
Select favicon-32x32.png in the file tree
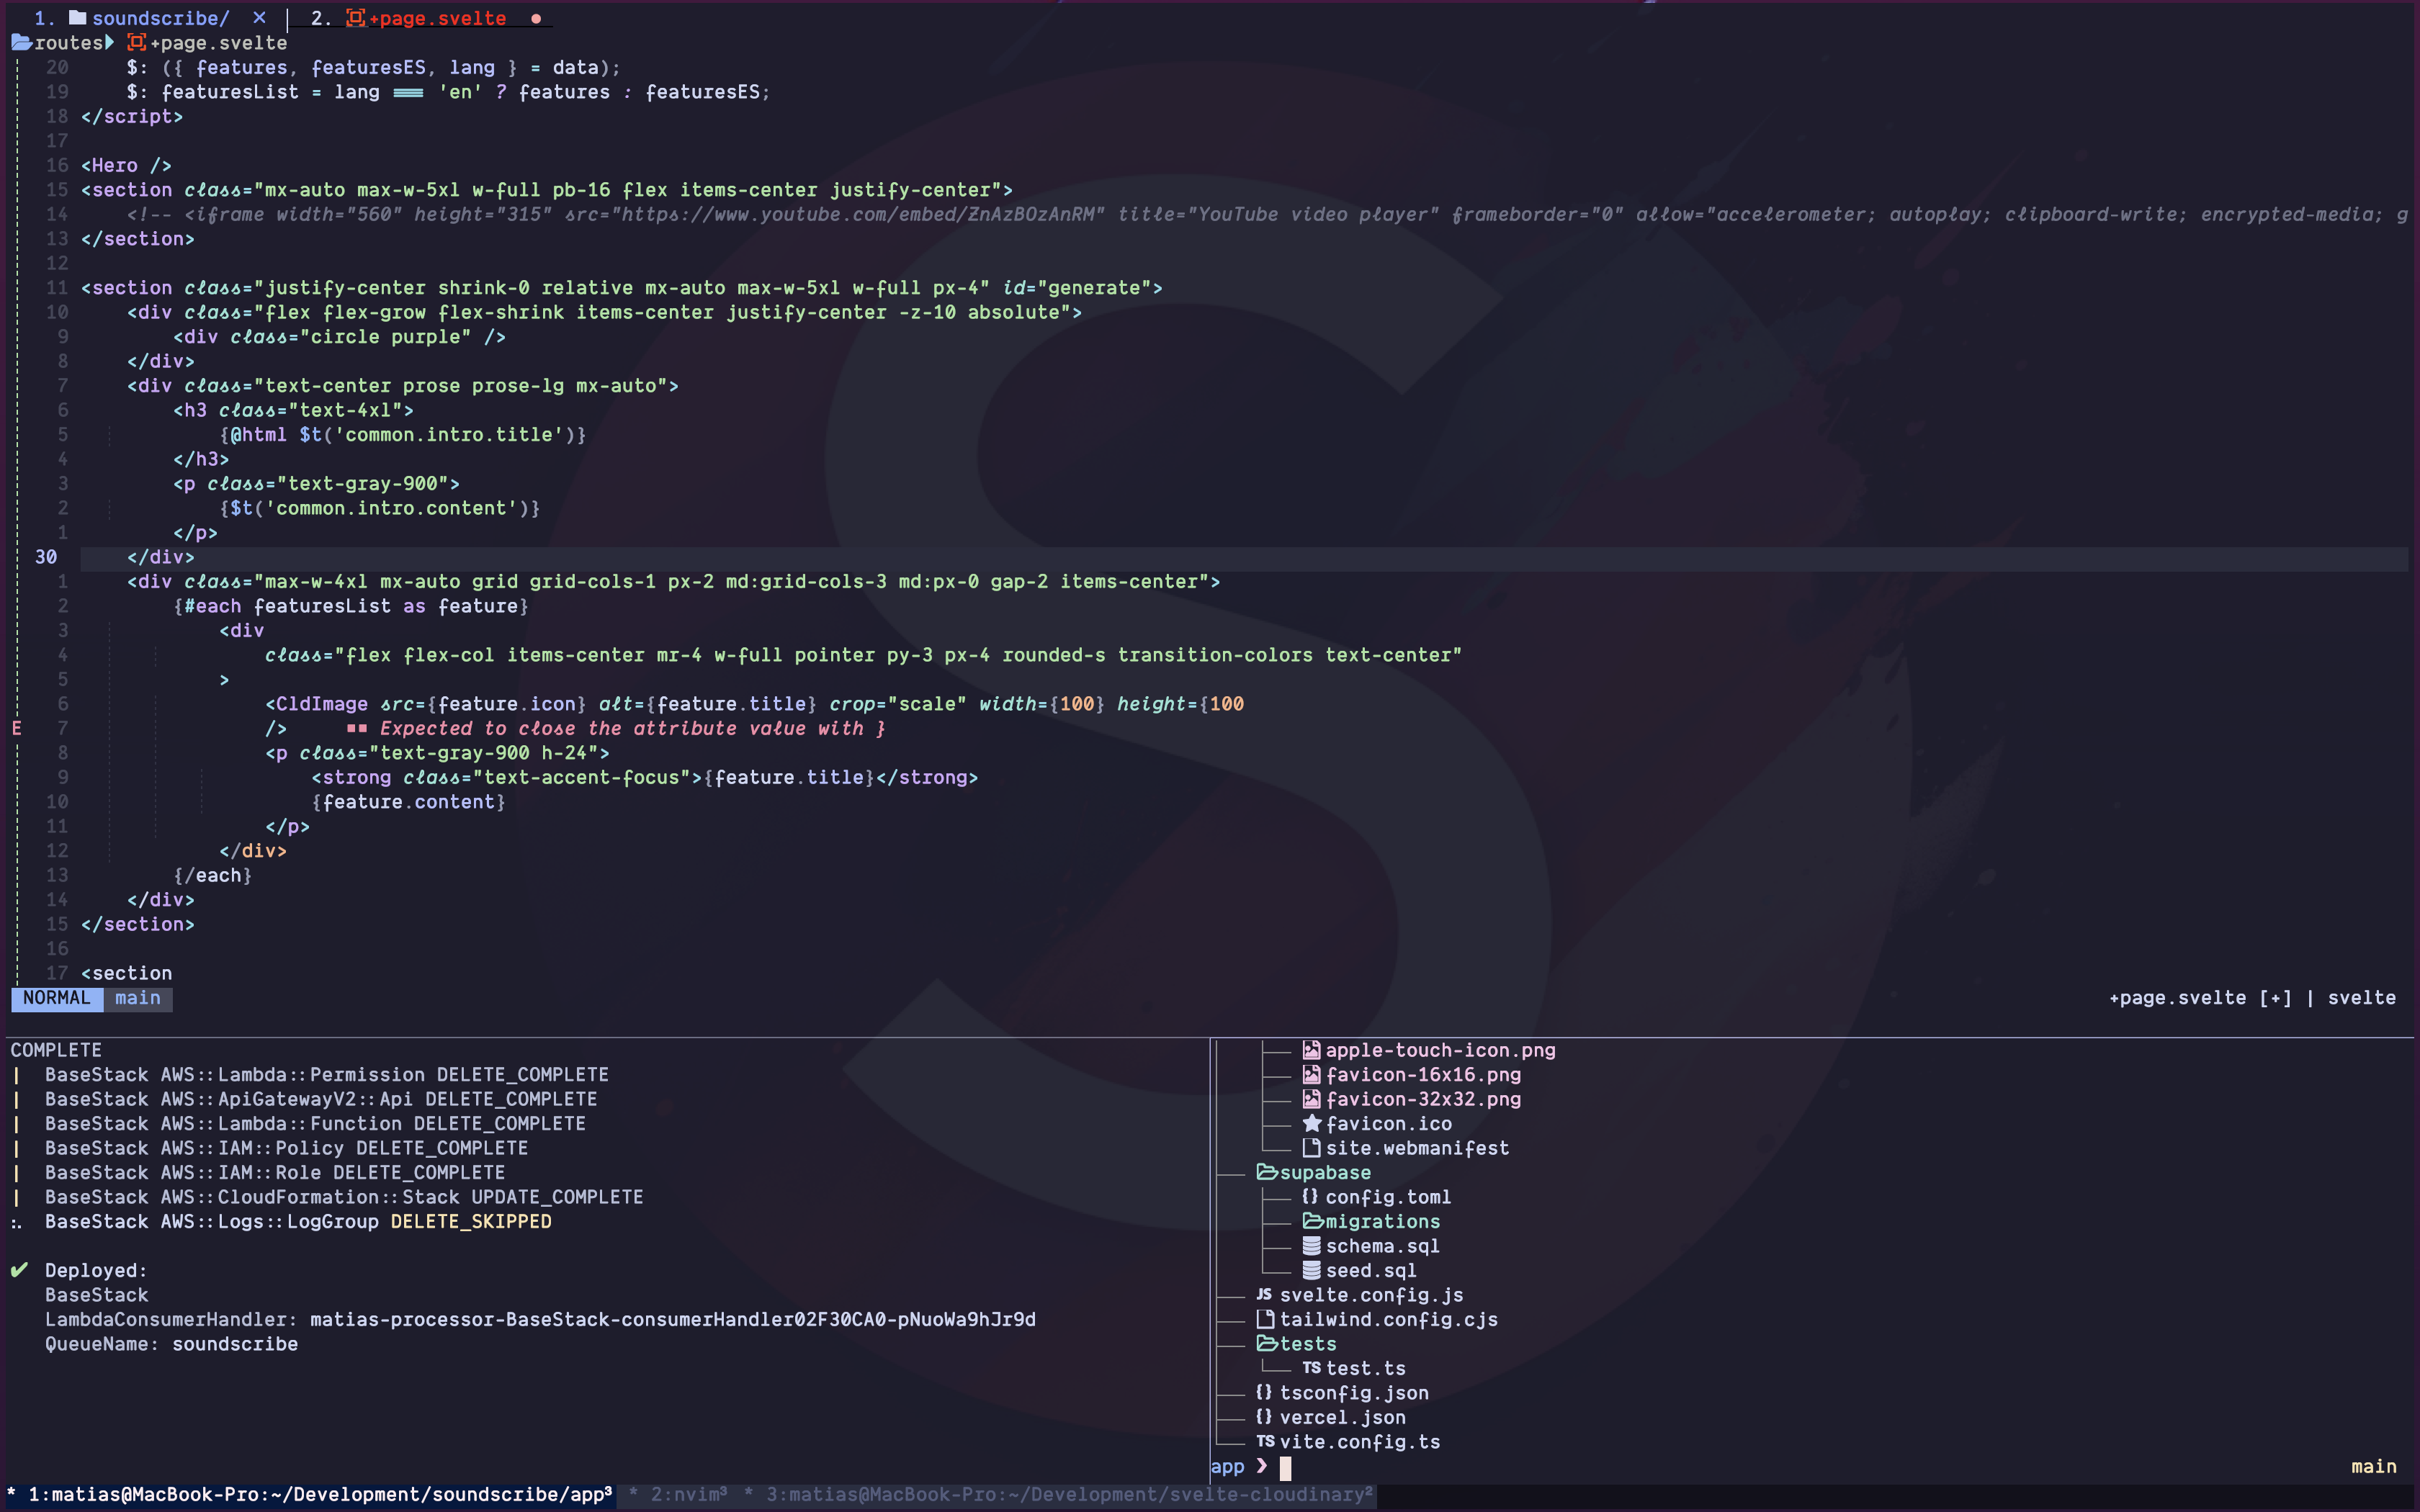pos(1423,1099)
